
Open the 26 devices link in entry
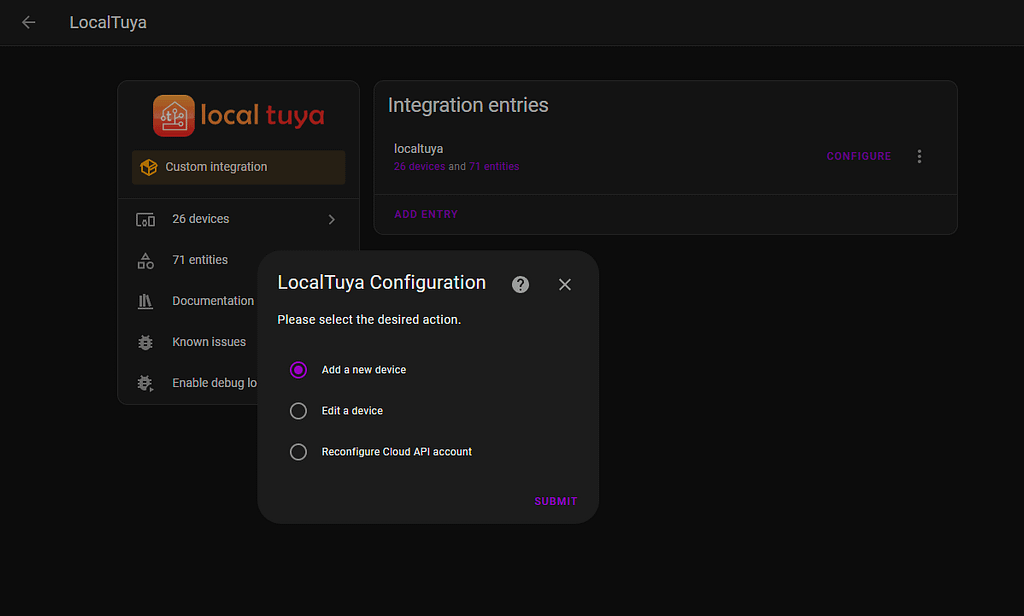click(x=419, y=166)
